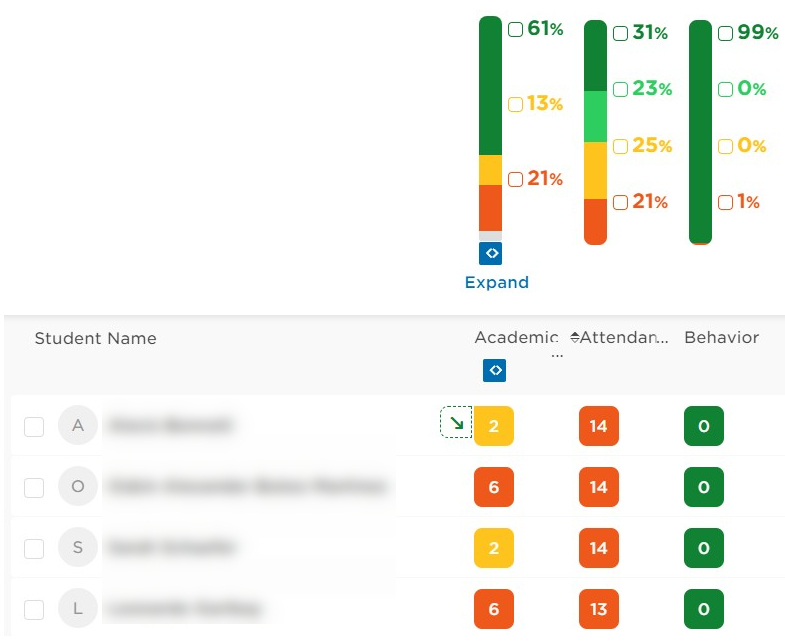Click the yellow academic badge 2 in first row
This screenshot has width=785, height=641.
click(494, 426)
